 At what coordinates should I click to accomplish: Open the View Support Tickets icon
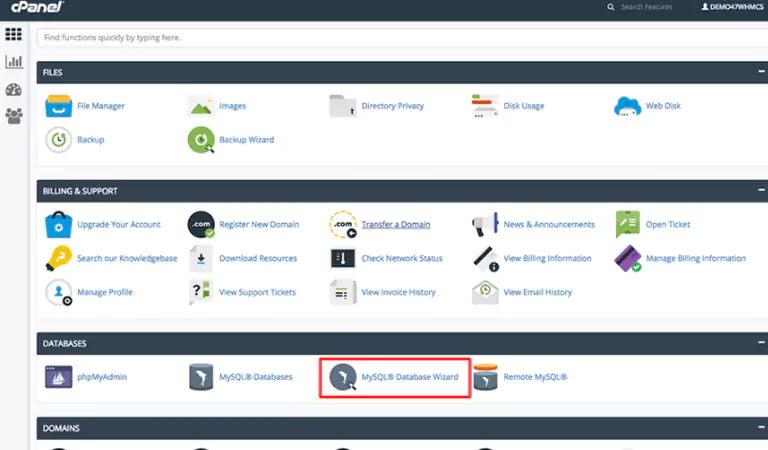coord(201,292)
